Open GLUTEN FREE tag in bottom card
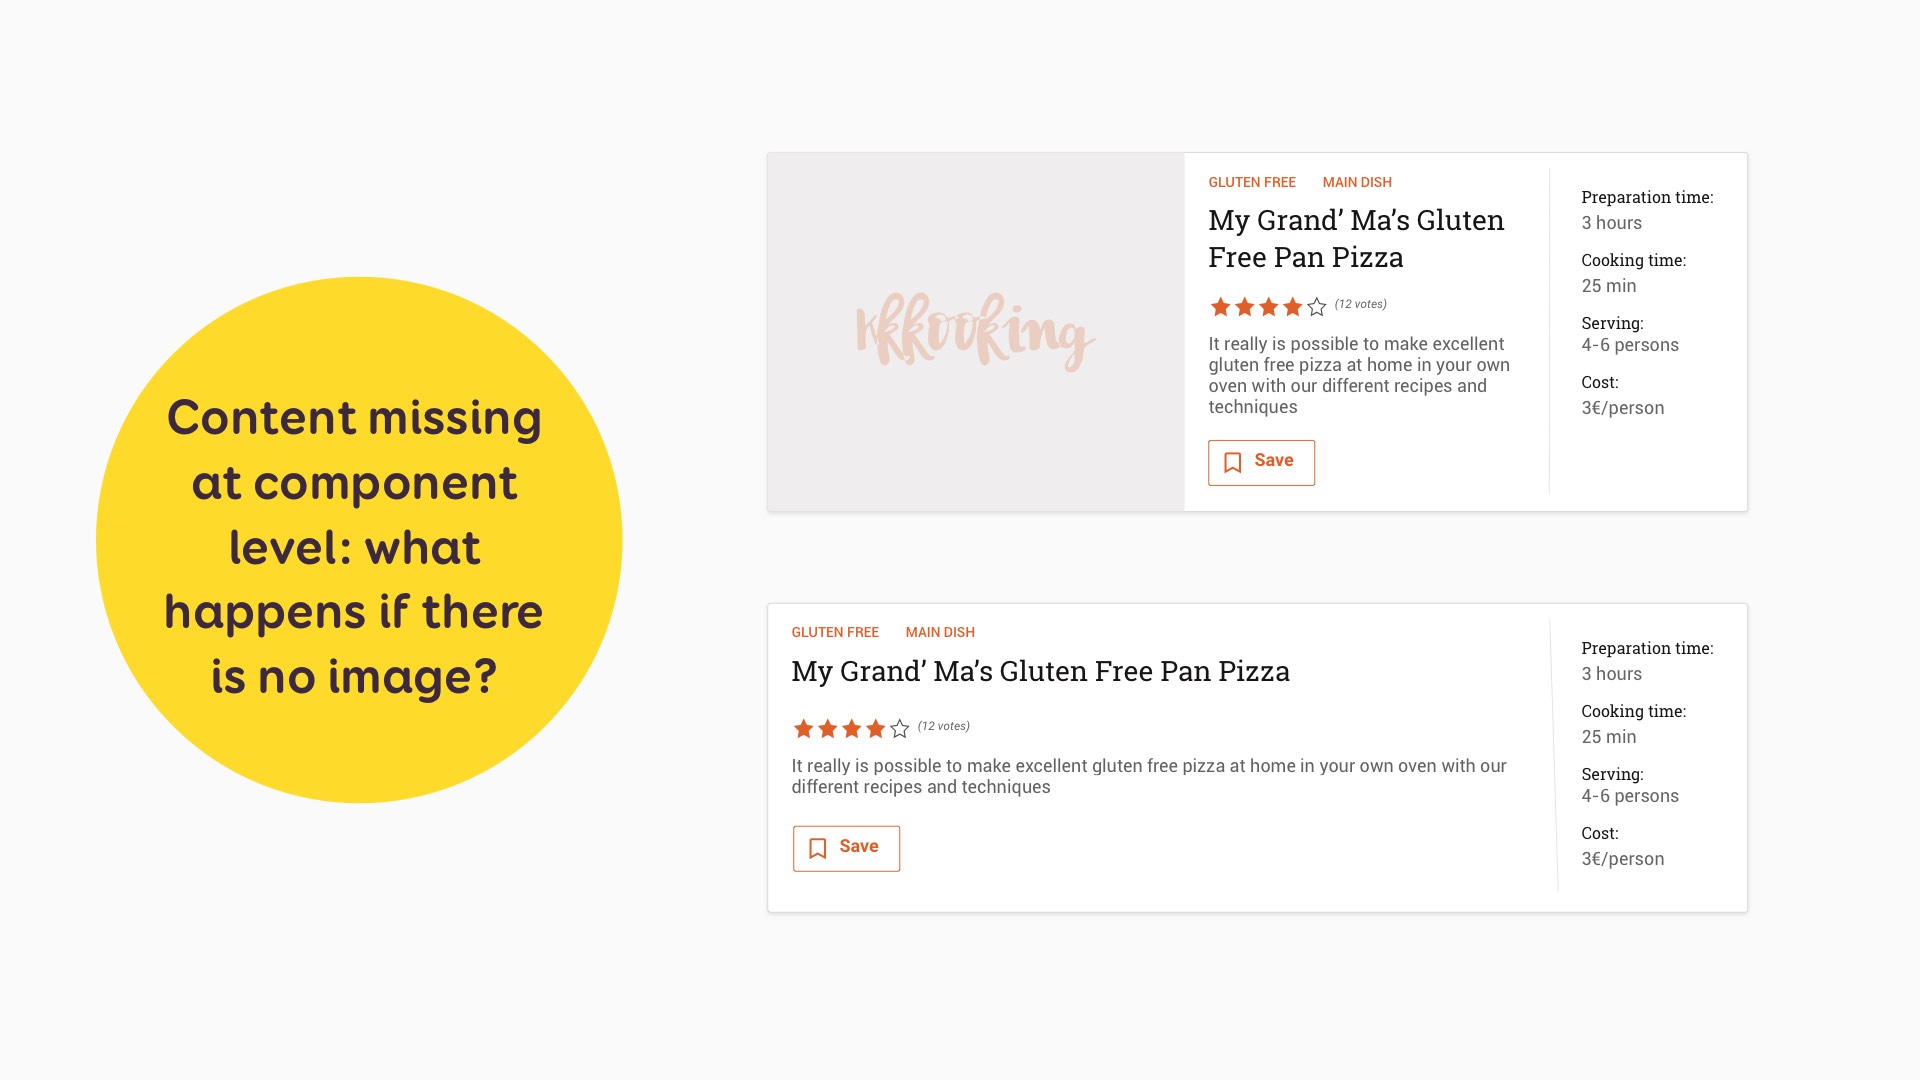This screenshot has width=1920, height=1080. [834, 632]
